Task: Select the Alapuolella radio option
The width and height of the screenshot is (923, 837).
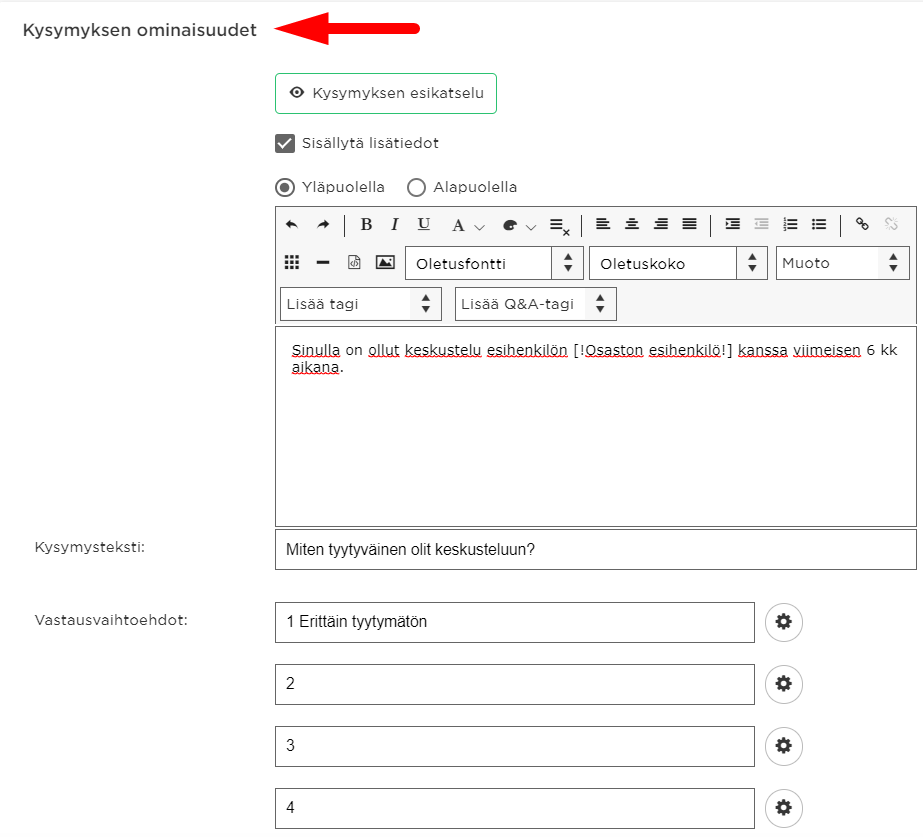Action: tap(416, 187)
